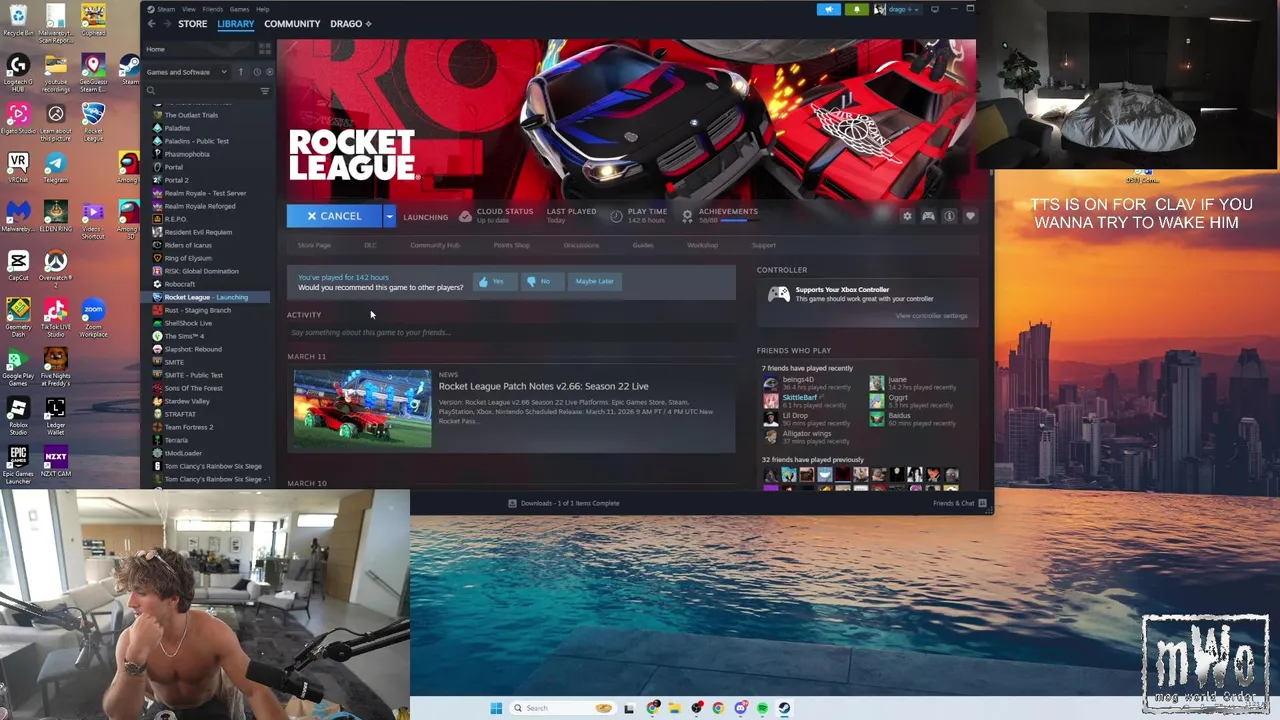Open the Games menu
The height and width of the screenshot is (720, 1280).
pos(239,9)
